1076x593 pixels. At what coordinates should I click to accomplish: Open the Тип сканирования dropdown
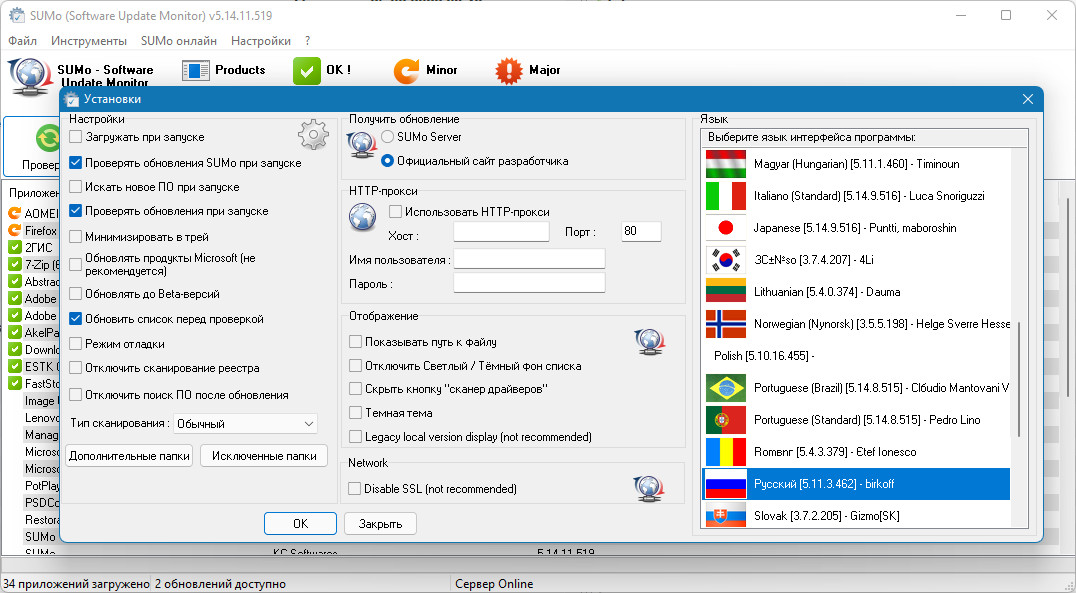(x=245, y=424)
